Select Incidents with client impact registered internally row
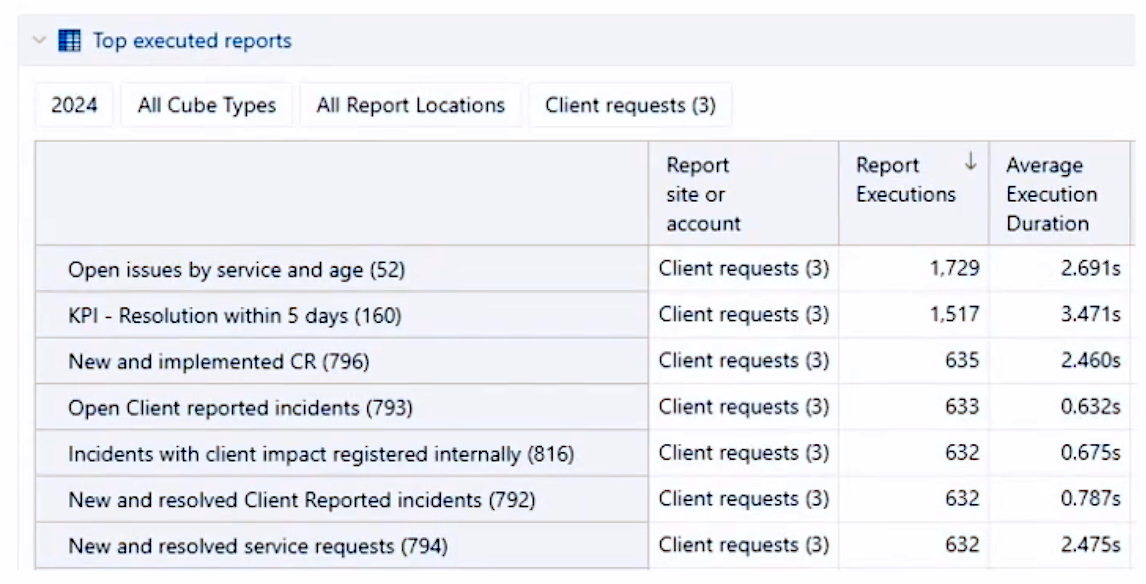This screenshot has width=1146, height=584. coord(320,454)
